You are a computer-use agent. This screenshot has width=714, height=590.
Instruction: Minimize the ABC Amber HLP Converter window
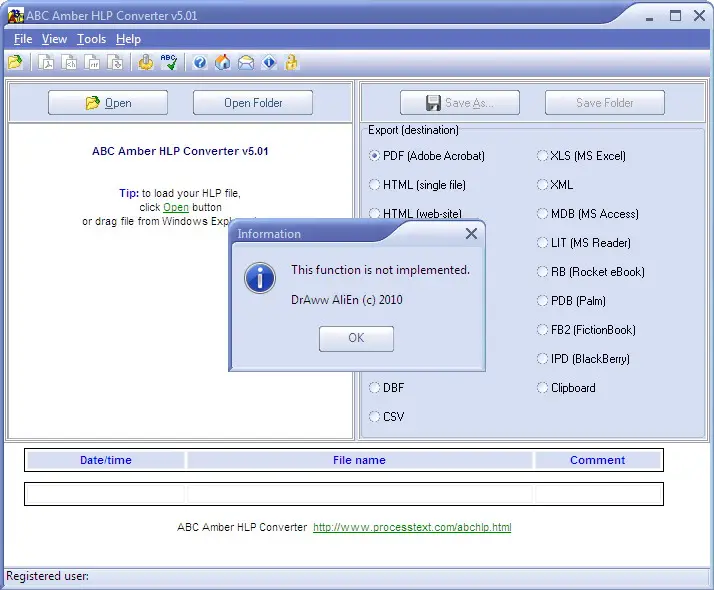[x=649, y=17]
